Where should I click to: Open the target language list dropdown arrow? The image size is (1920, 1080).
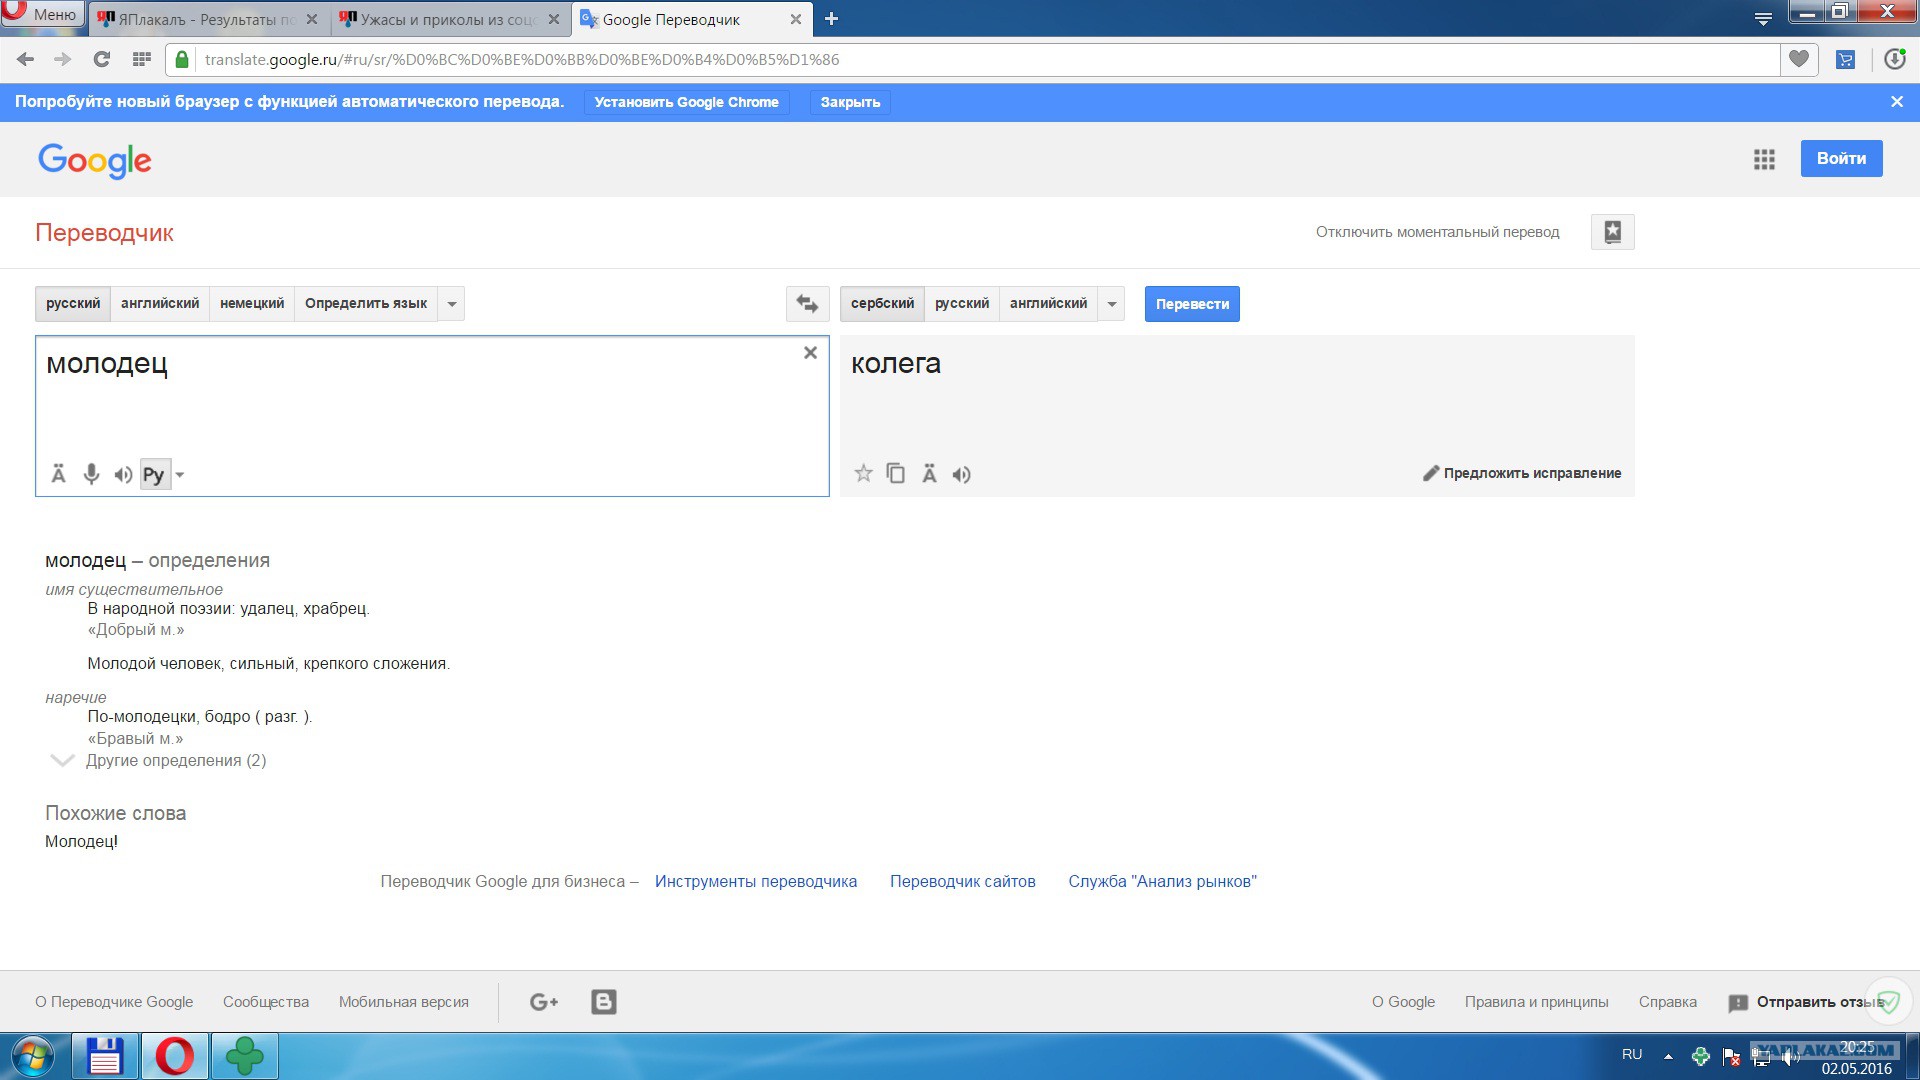[x=1112, y=304]
